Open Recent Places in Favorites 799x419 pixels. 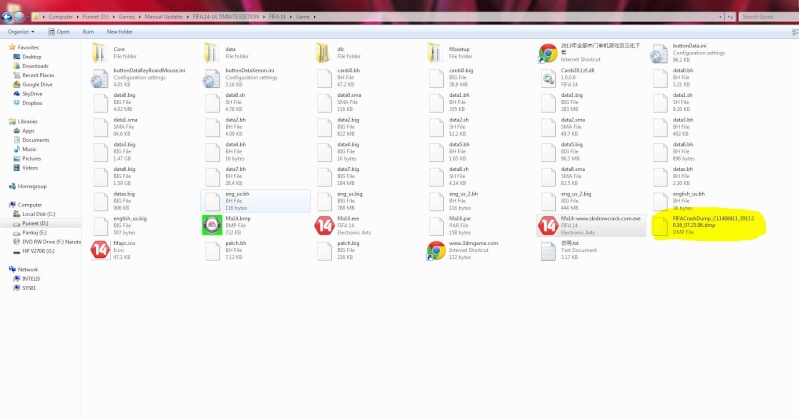(x=38, y=75)
